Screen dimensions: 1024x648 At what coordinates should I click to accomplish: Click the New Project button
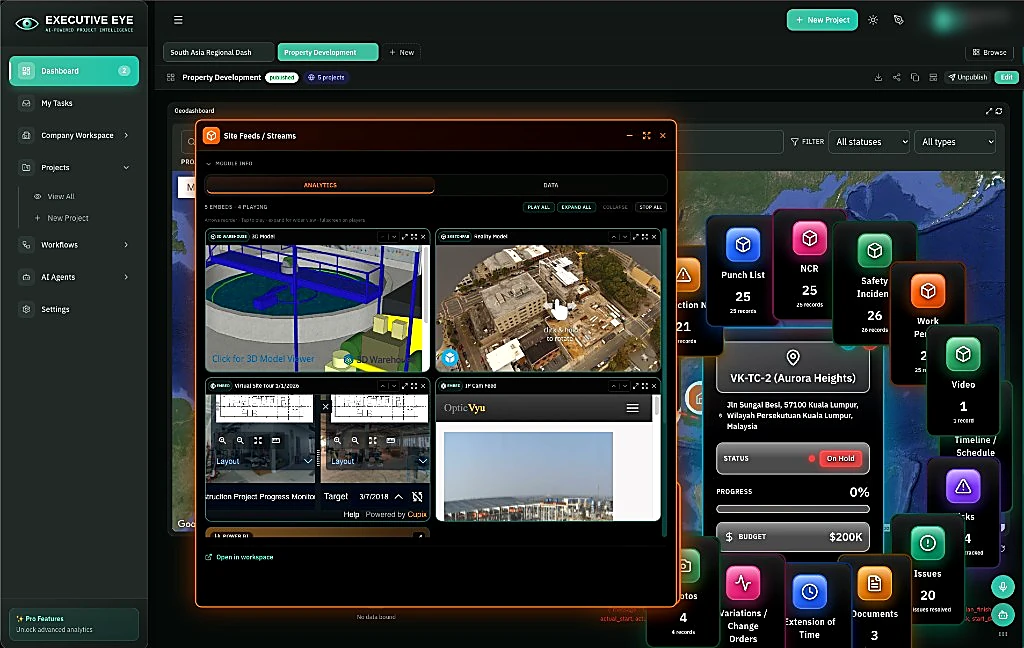click(822, 20)
